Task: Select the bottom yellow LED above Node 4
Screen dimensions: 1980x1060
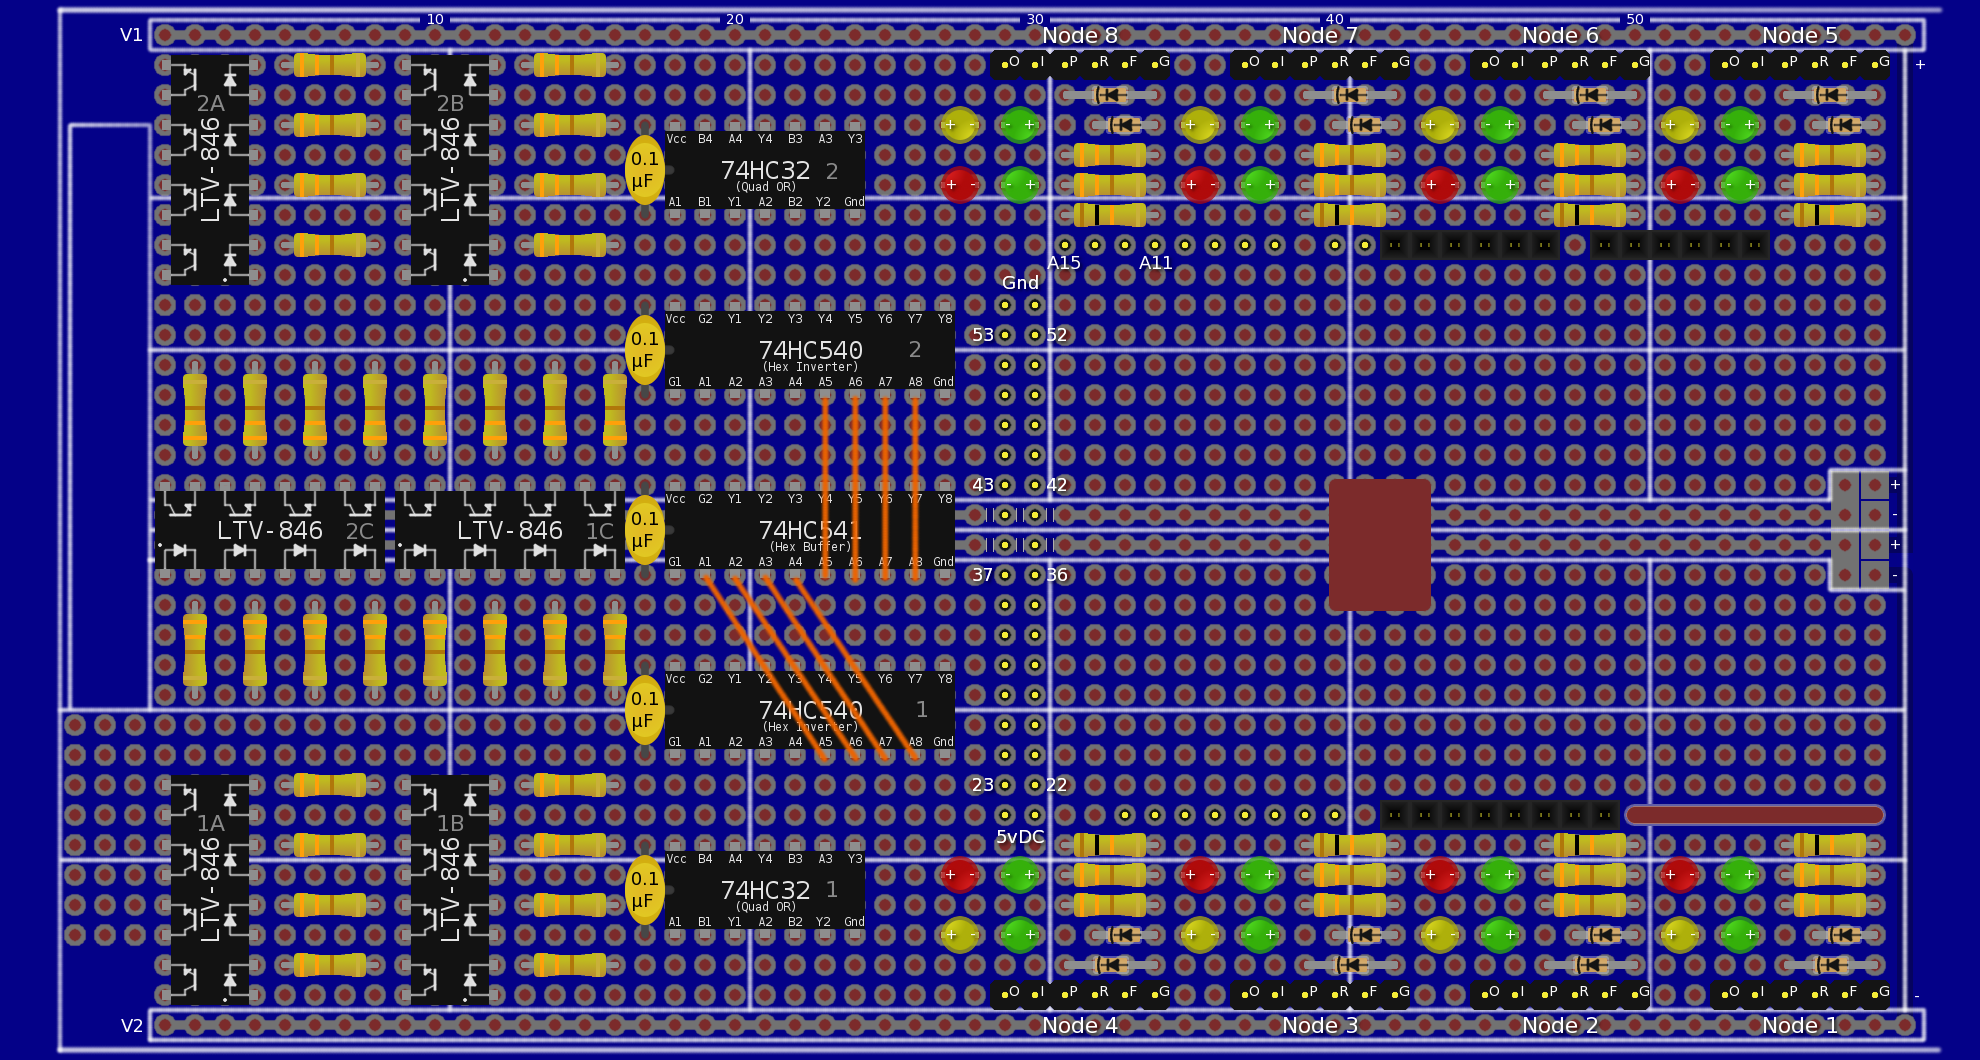Action: point(960,935)
